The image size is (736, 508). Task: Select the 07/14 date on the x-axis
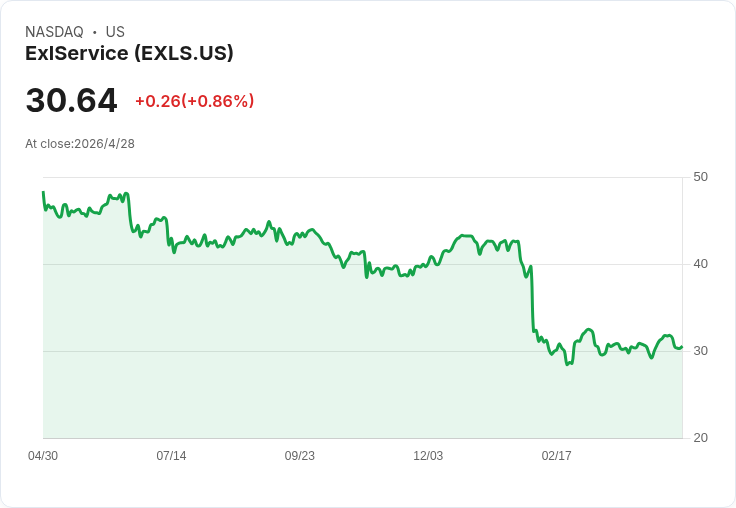171,456
